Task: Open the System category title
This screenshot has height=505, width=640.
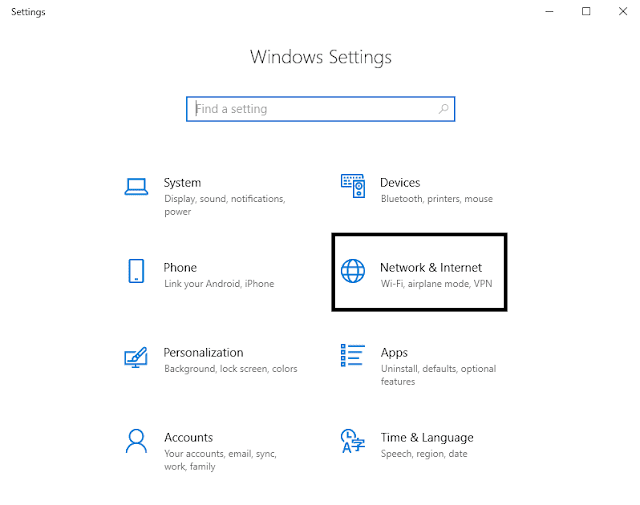Action: 182,182
